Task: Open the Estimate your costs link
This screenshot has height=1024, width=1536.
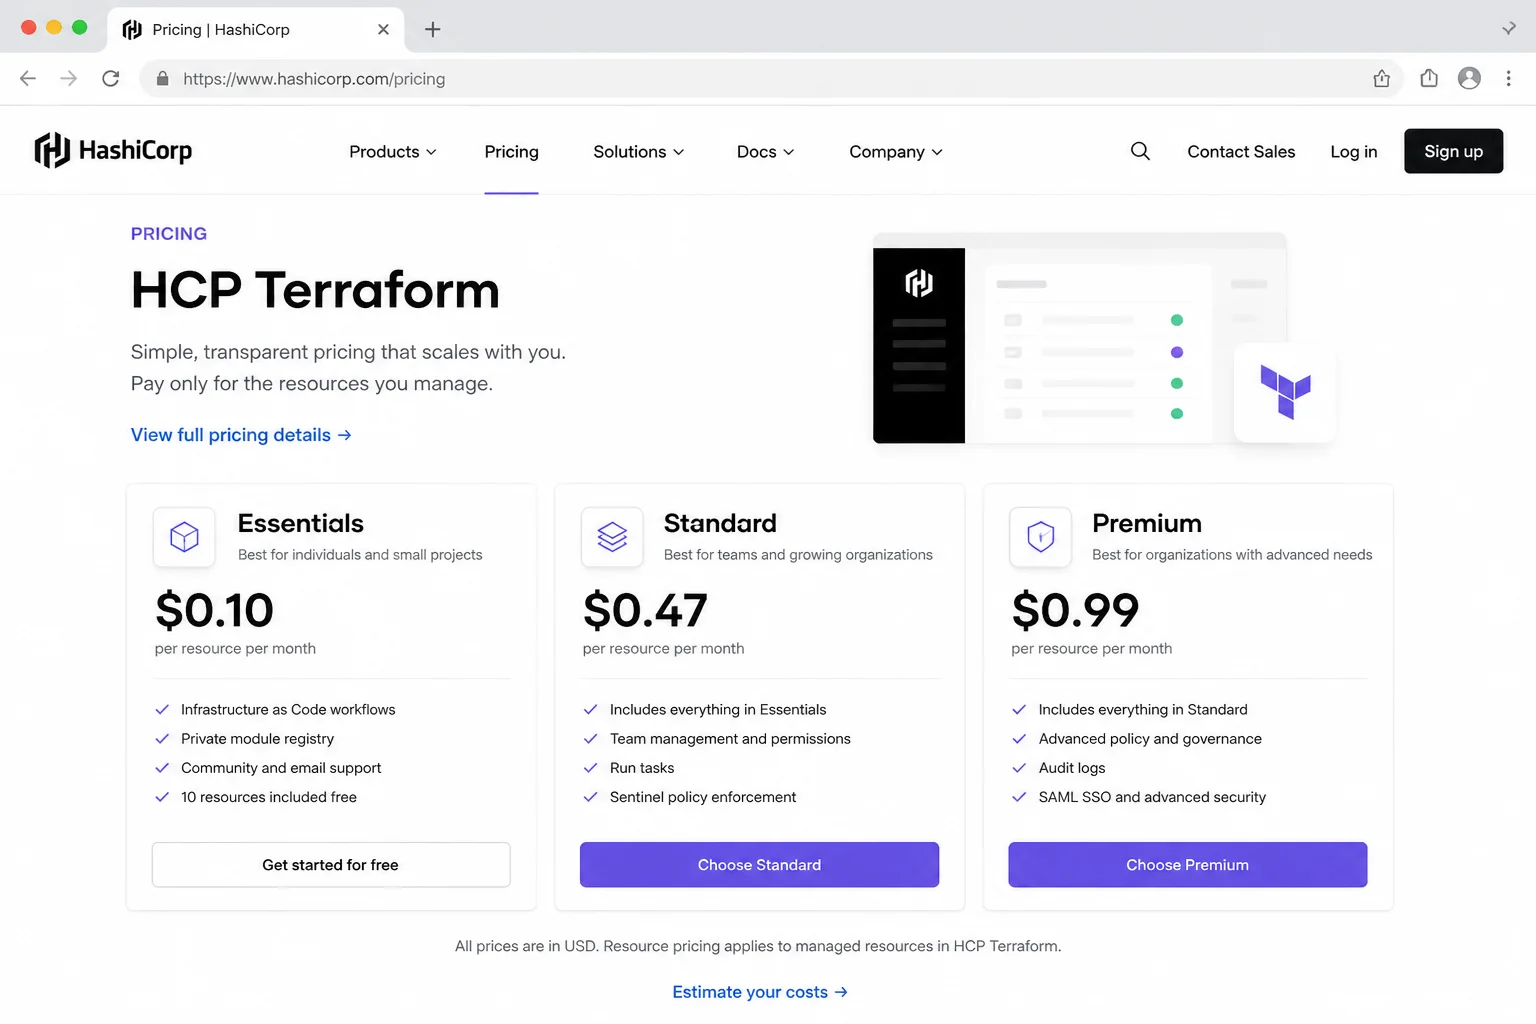Action: [760, 992]
